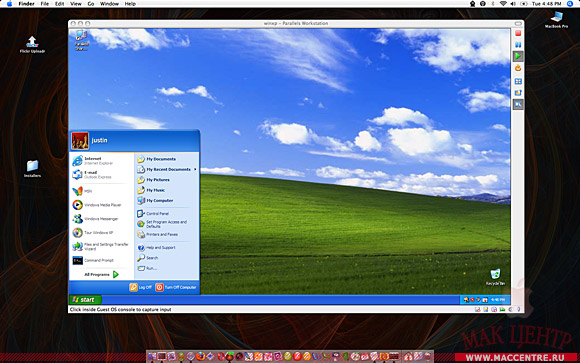Launch MSN from the Start menu
580x363 pixels.
coord(82,191)
